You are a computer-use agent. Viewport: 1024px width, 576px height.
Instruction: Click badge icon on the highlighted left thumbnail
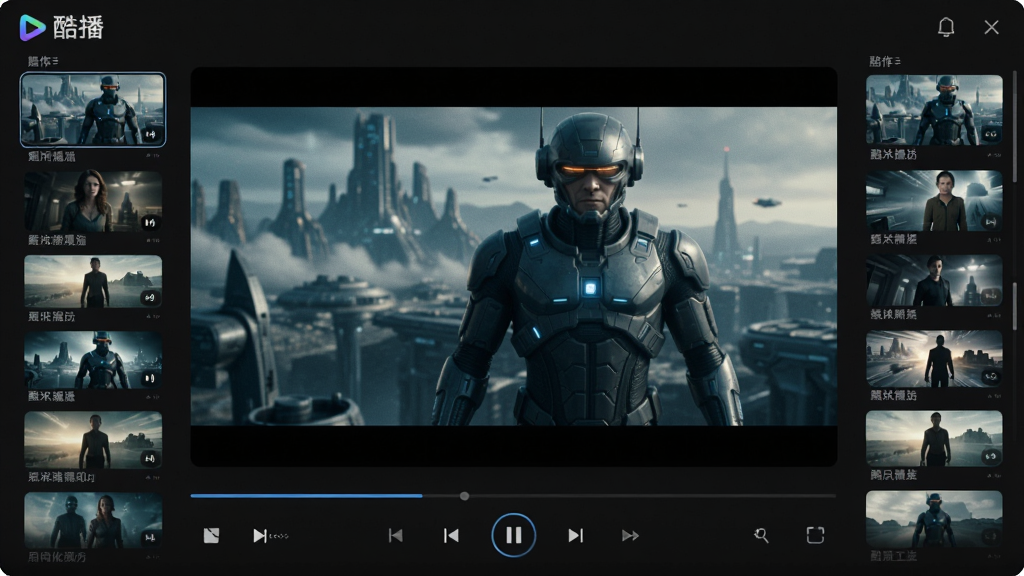[x=151, y=134]
